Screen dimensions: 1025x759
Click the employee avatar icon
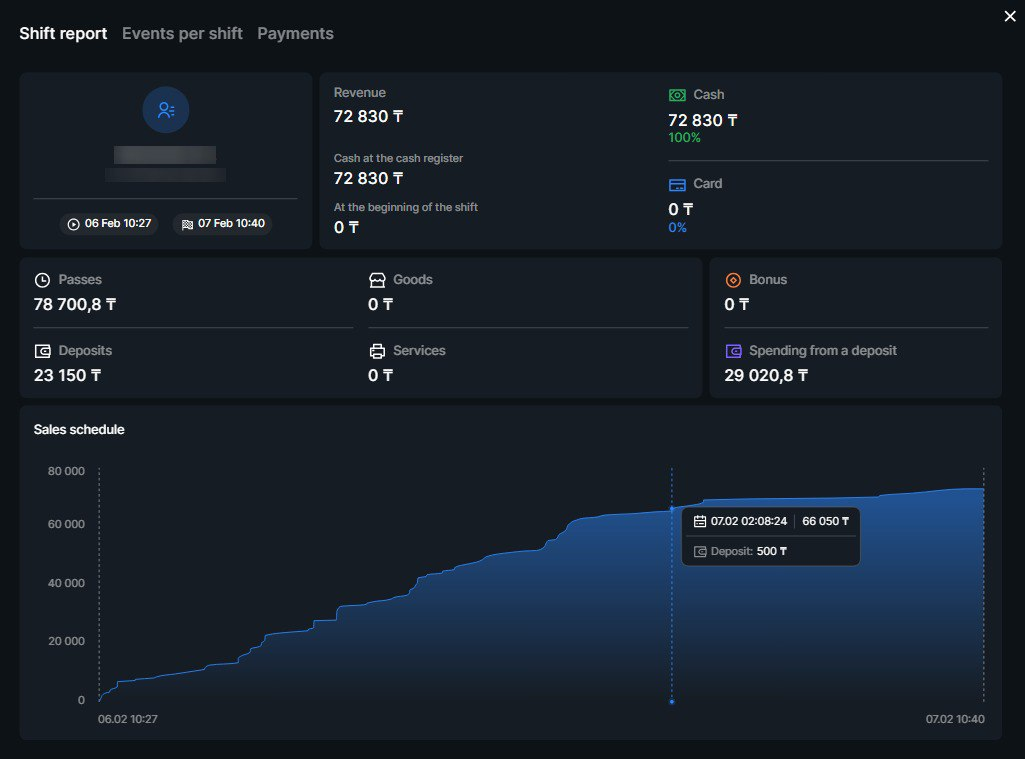coord(165,110)
